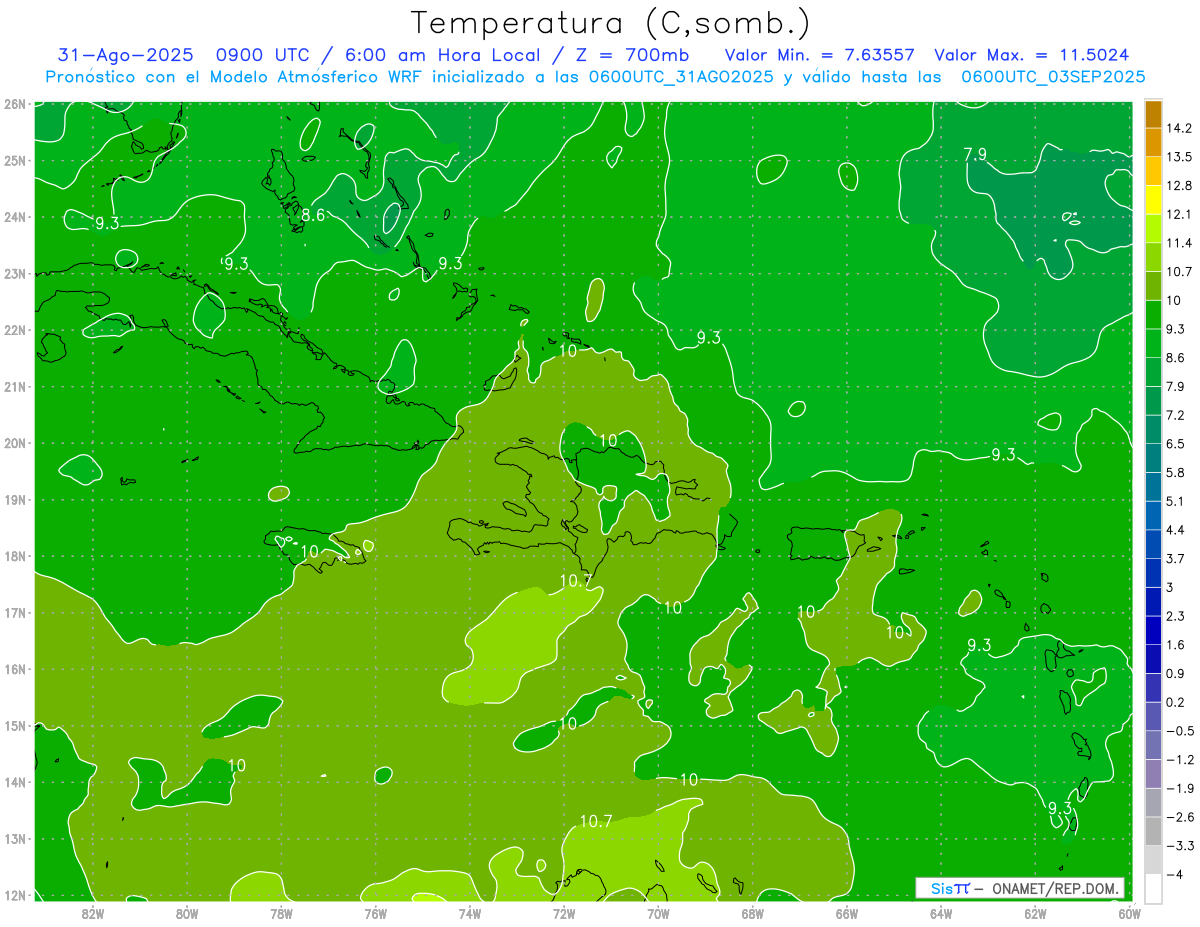This screenshot has height=927, width=1200.
Task: Click the 62W longitude axis label
Action: [1035, 913]
